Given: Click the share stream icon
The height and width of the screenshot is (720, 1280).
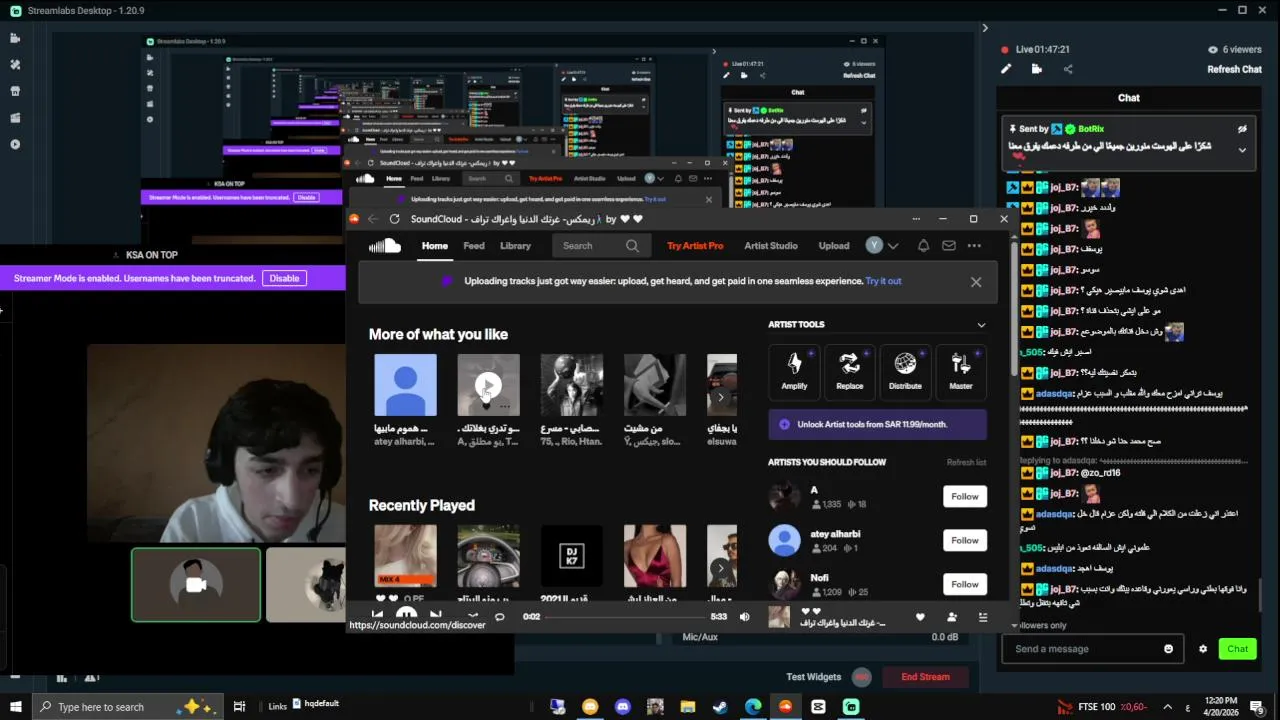Looking at the screenshot, I should 1068,69.
